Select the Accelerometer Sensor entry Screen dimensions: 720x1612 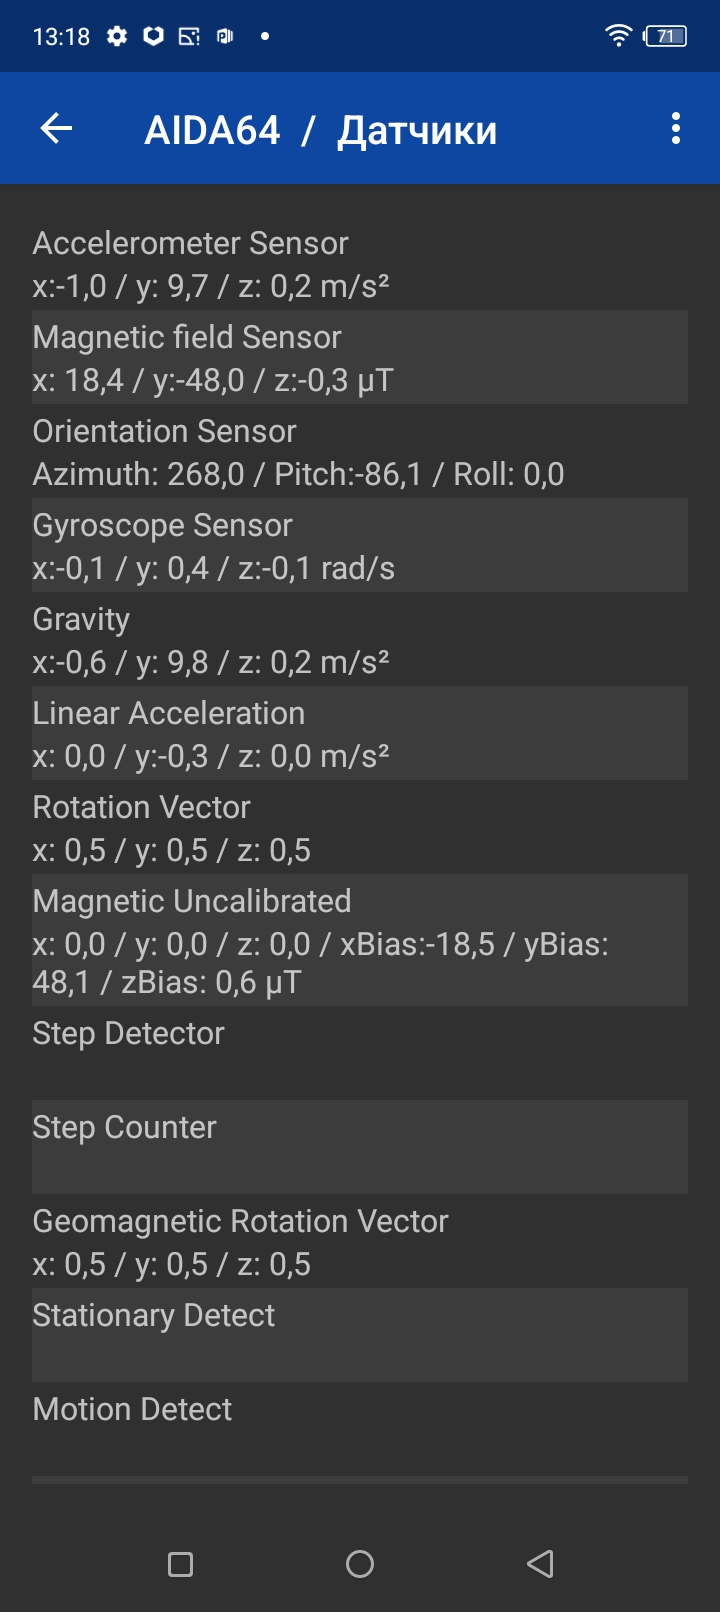359,264
